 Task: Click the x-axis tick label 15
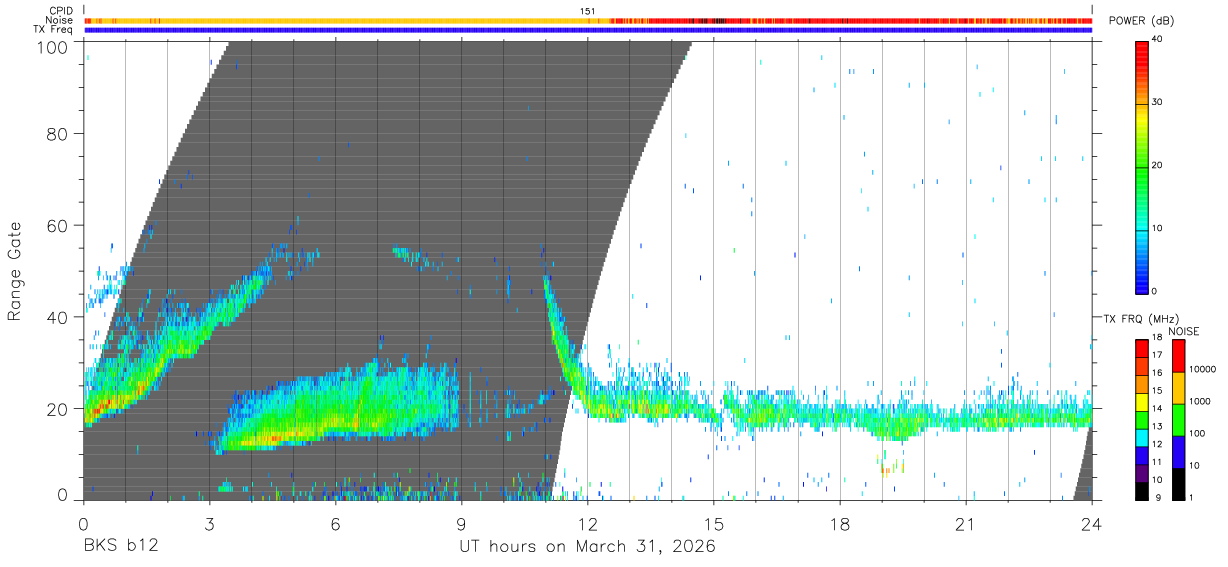[713, 524]
